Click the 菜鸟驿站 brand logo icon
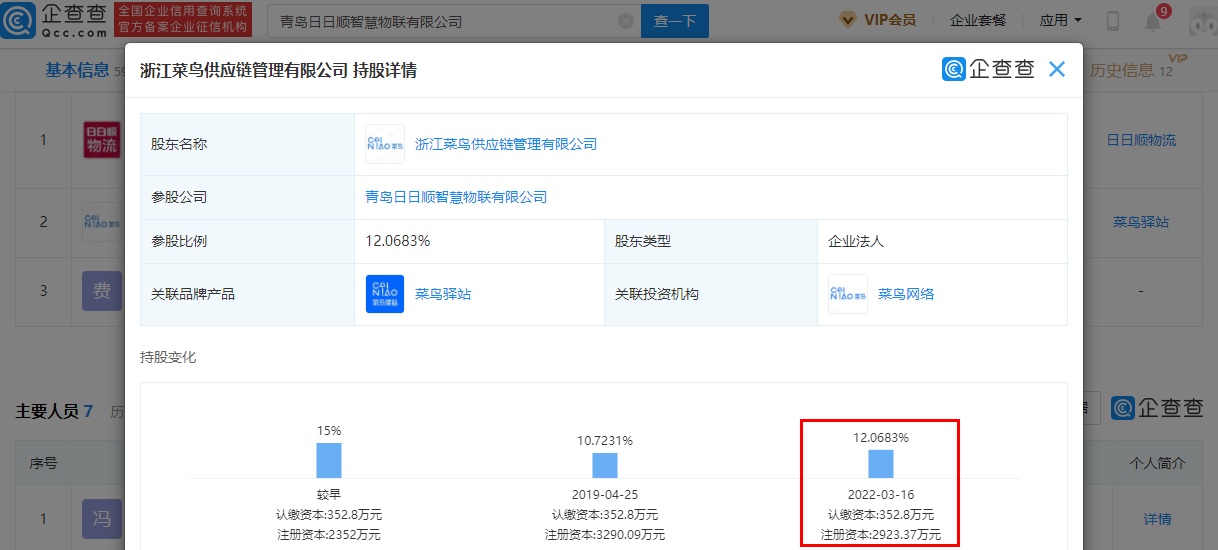 tap(385, 294)
